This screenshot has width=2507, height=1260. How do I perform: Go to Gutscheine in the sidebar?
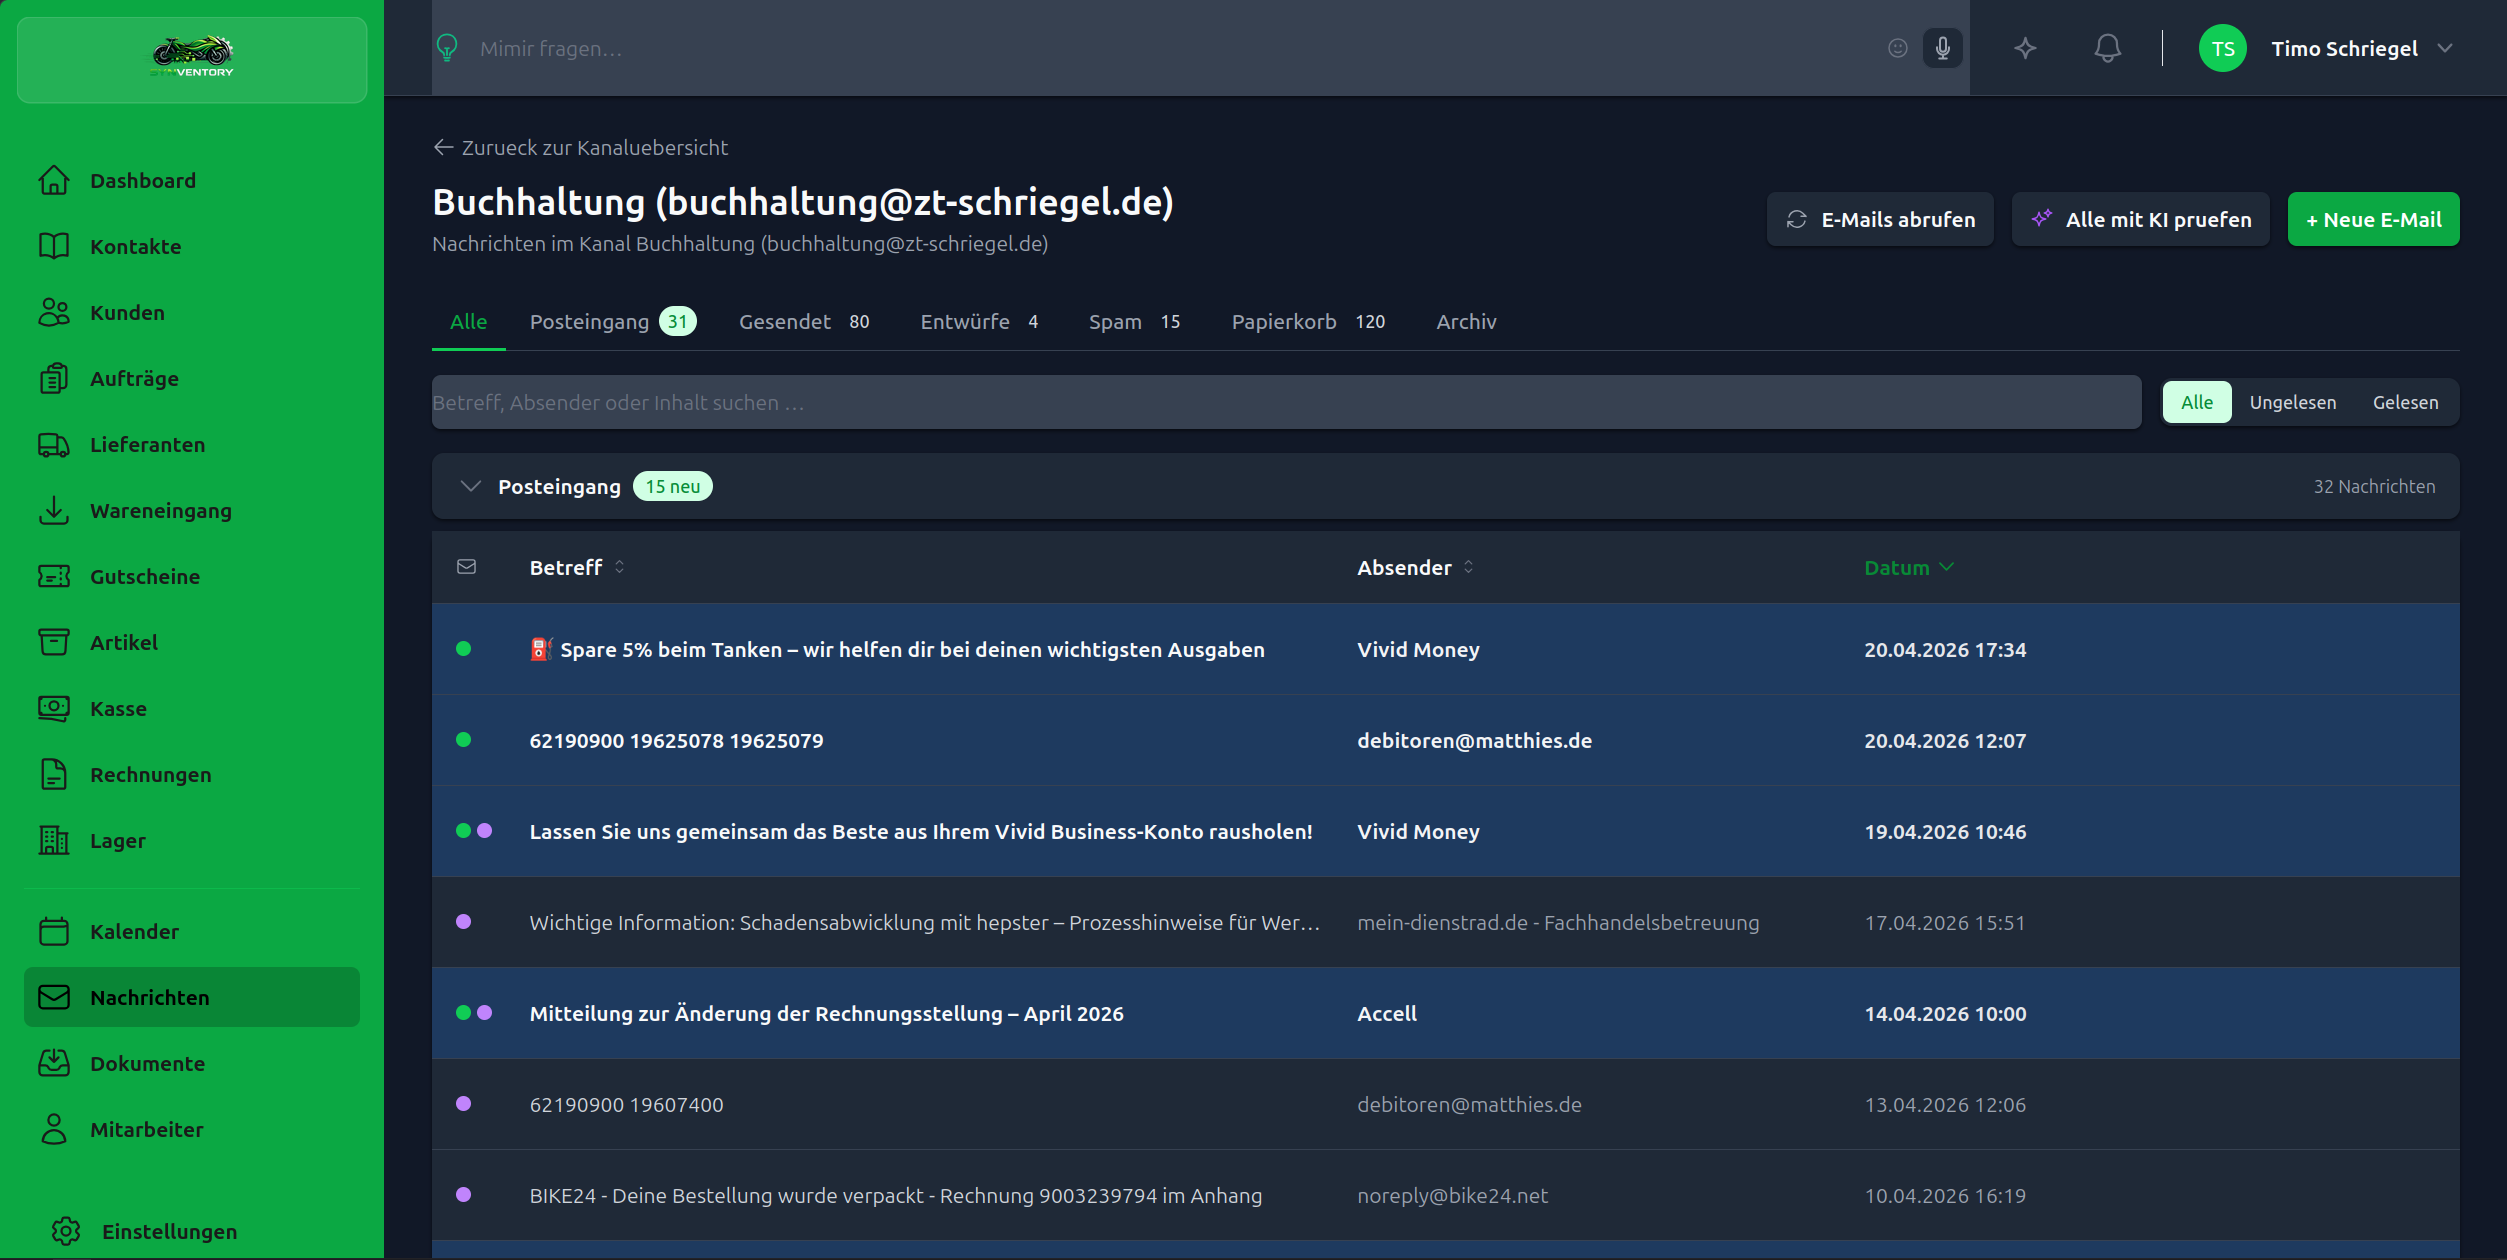pos(144,577)
